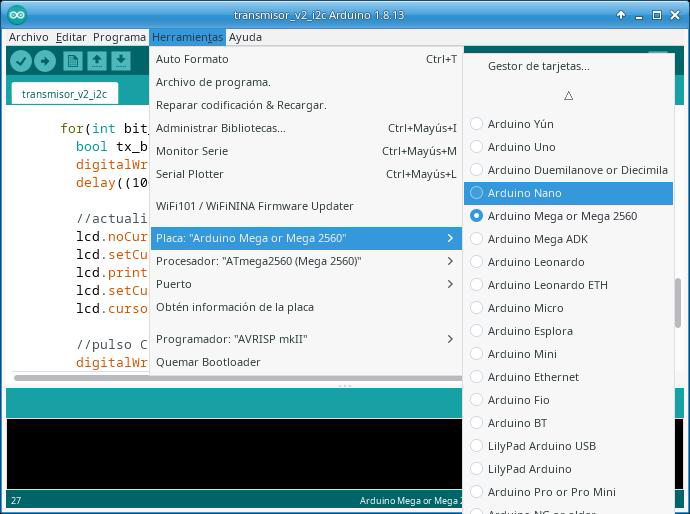Open the Serial Plotter entry

point(306,174)
